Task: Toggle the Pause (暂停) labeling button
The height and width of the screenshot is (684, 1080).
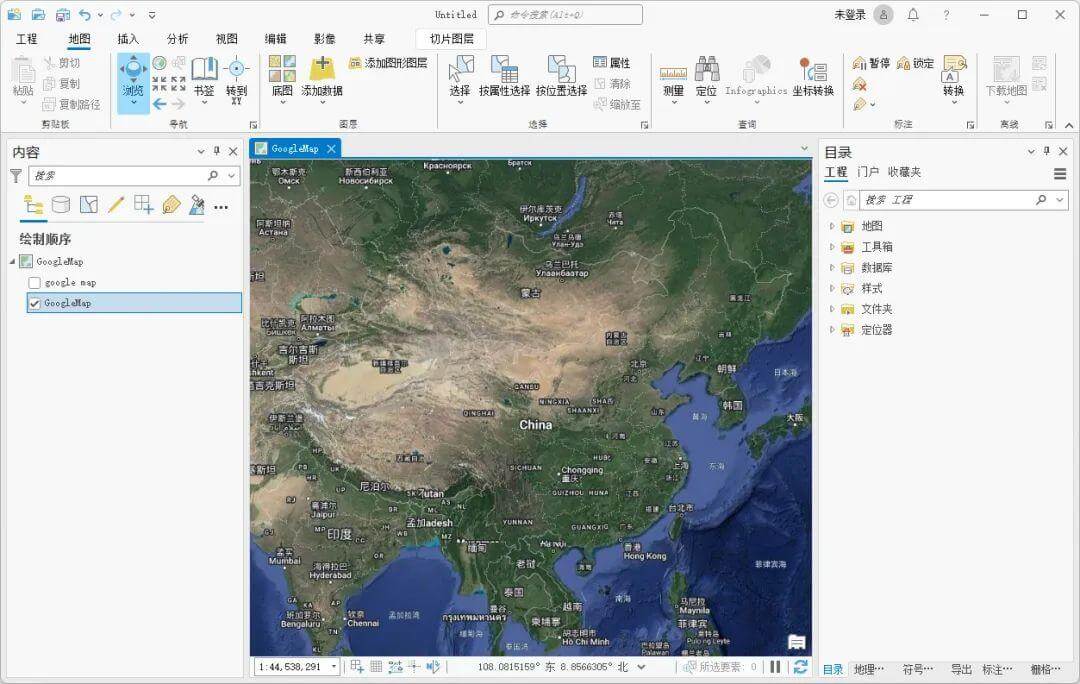Action: pos(870,63)
